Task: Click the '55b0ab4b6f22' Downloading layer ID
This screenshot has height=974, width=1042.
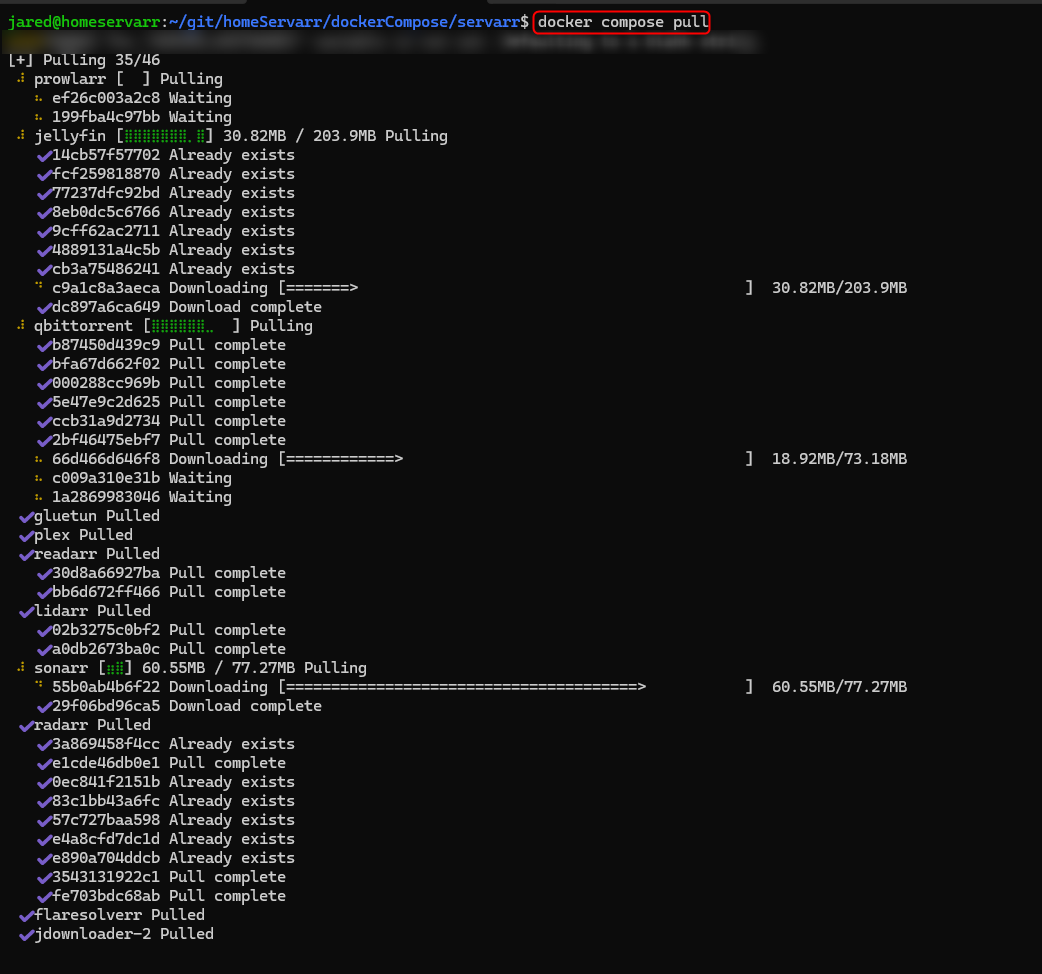Action: pos(106,687)
